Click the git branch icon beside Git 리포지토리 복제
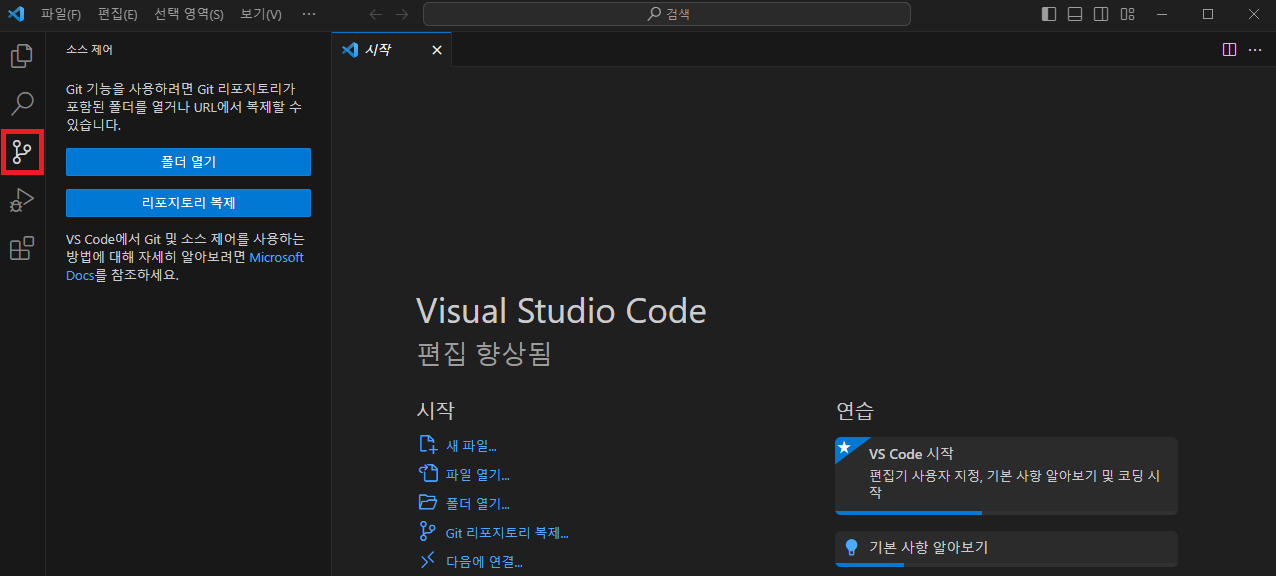Screen dimensions: 1276x576 click(428, 532)
